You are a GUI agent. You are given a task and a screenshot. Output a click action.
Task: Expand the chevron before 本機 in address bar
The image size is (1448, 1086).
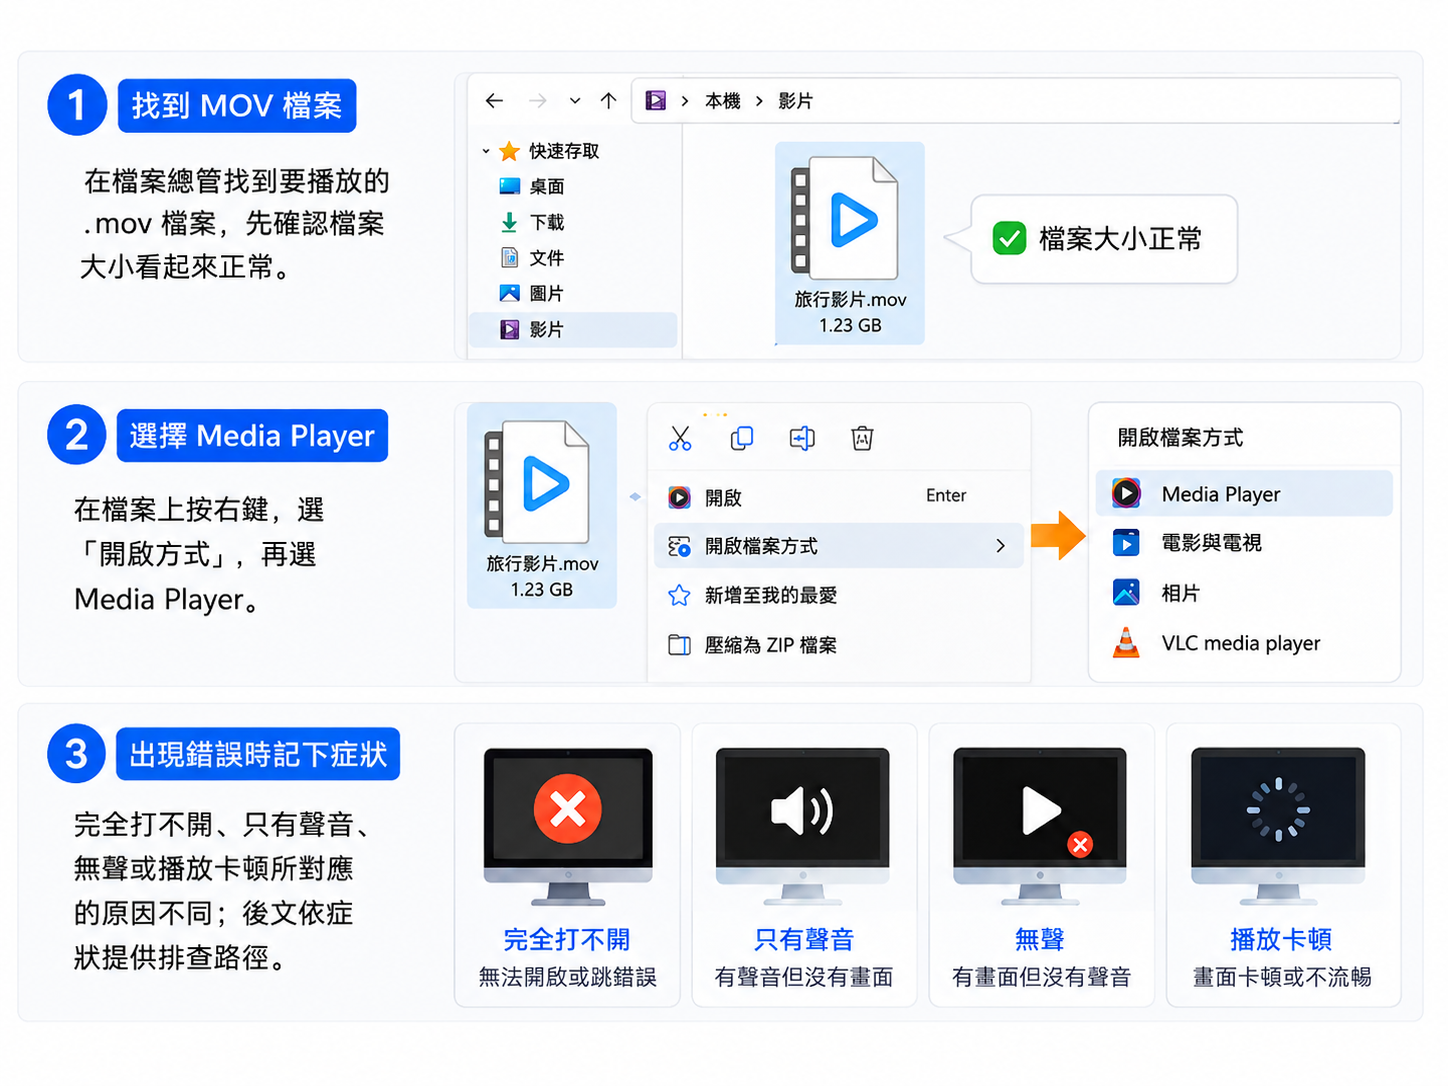click(685, 101)
